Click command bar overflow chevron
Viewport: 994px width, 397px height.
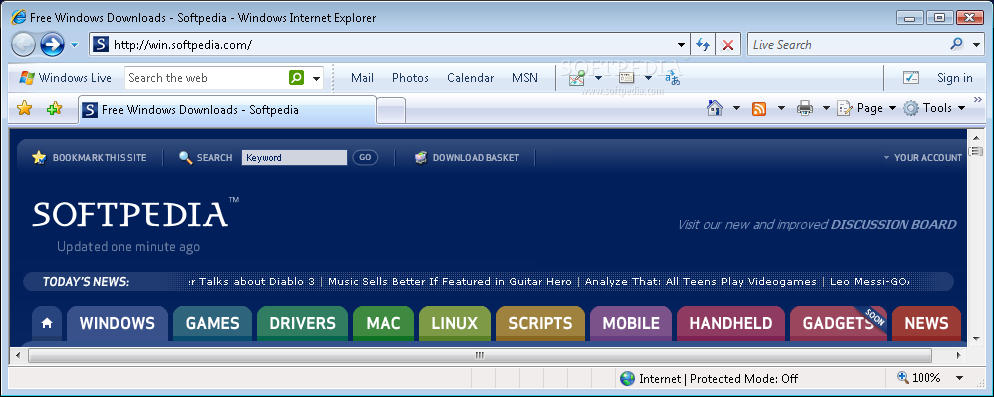point(978,100)
